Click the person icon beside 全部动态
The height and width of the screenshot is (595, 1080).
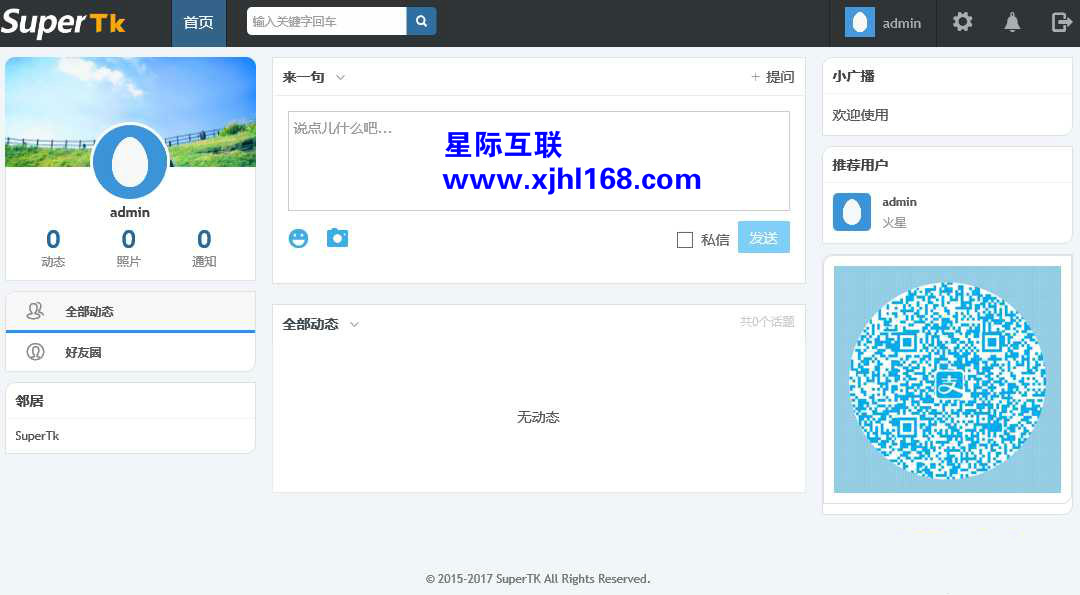(34, 311)
